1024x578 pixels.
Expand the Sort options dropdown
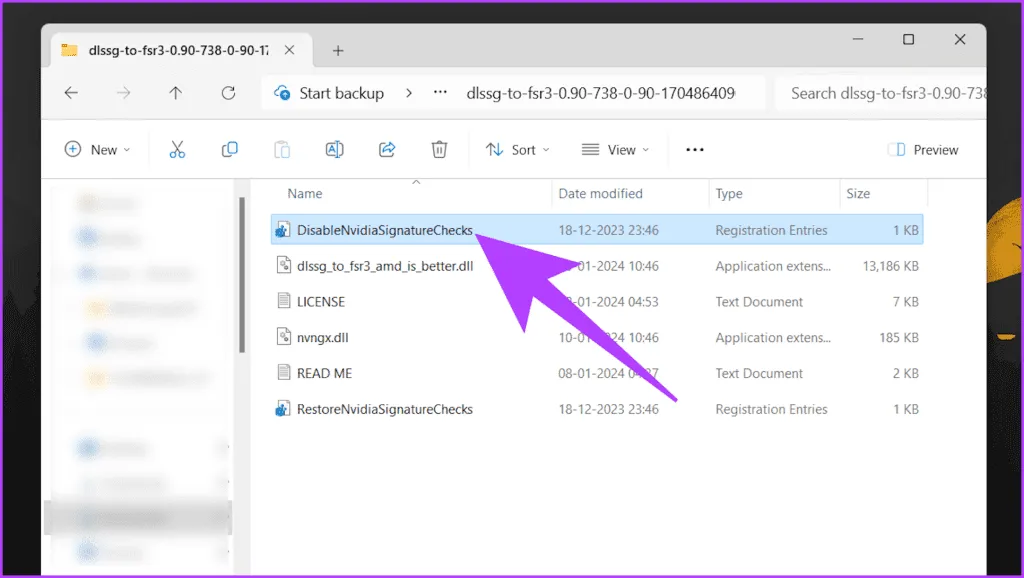coord(518,150)
